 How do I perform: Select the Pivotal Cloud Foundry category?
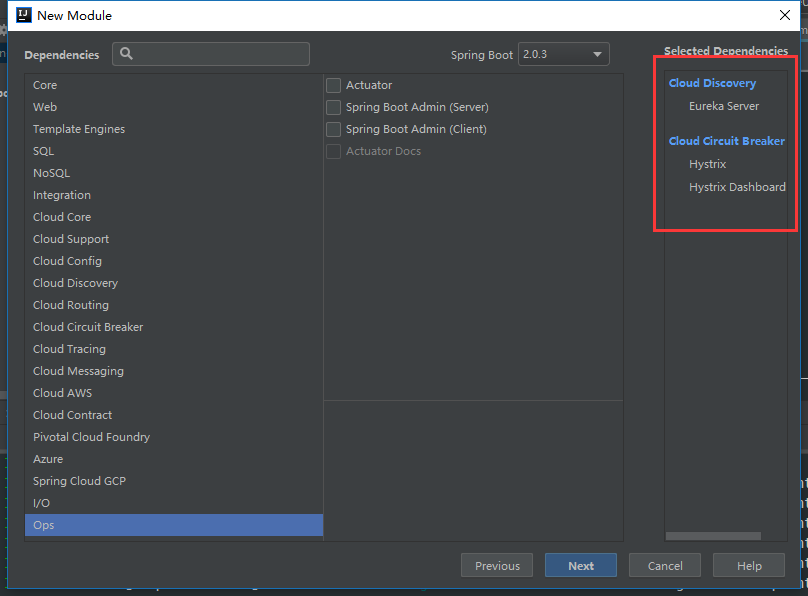174,437
